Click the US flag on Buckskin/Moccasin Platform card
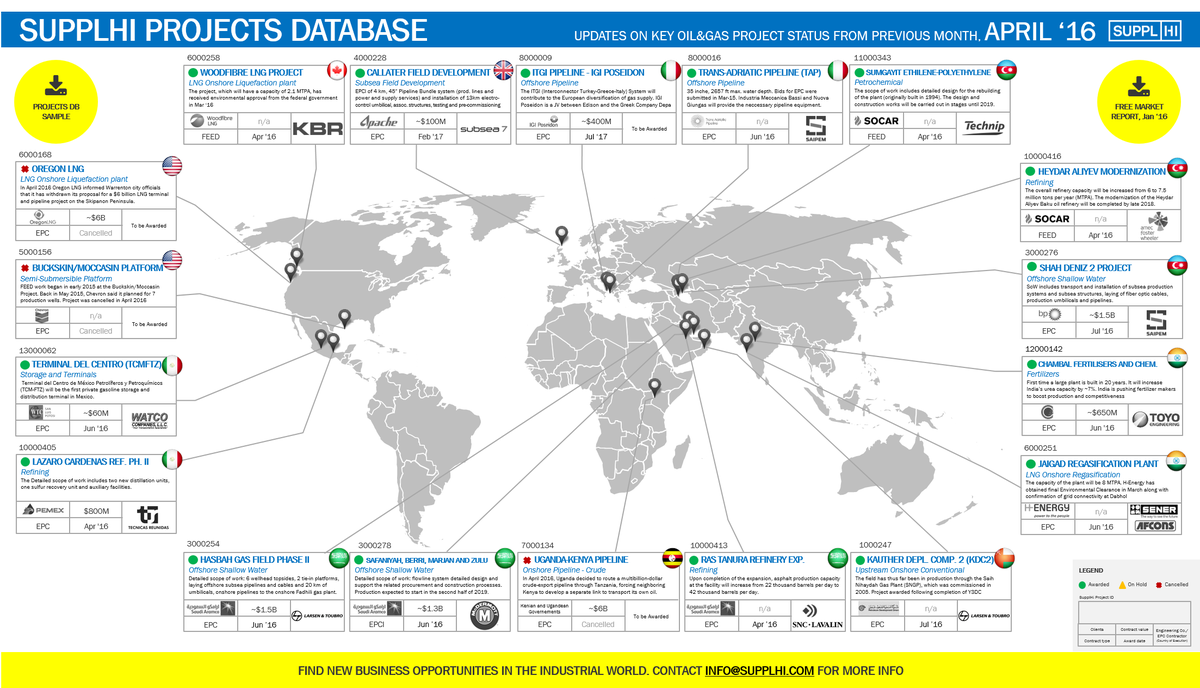The image size is (1200, 688). click(171, 262)
